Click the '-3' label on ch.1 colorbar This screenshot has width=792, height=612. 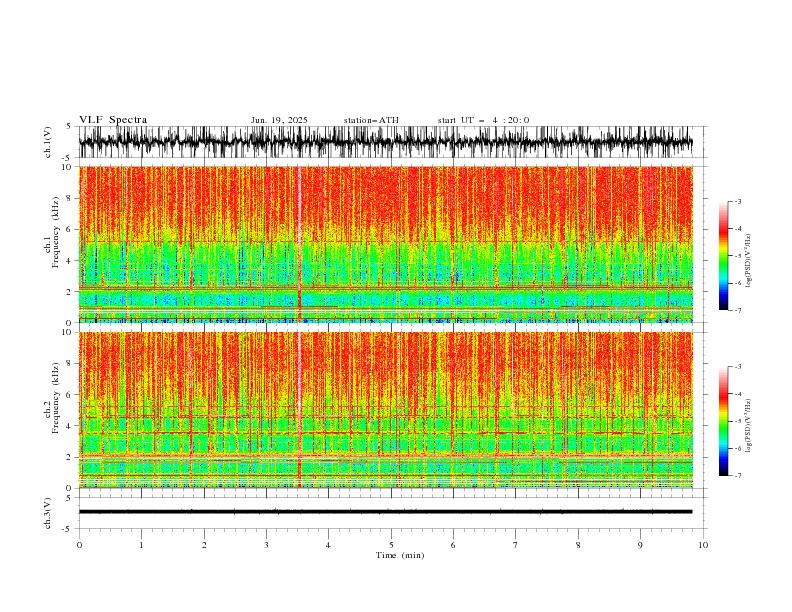pyautogui.click(x=737, y=201)
